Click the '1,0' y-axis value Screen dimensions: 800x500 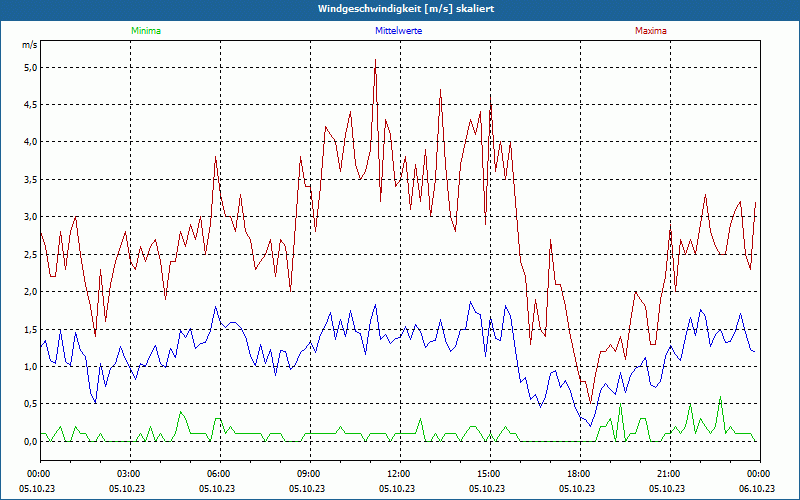pyautogui.click(x=31, y=367)
